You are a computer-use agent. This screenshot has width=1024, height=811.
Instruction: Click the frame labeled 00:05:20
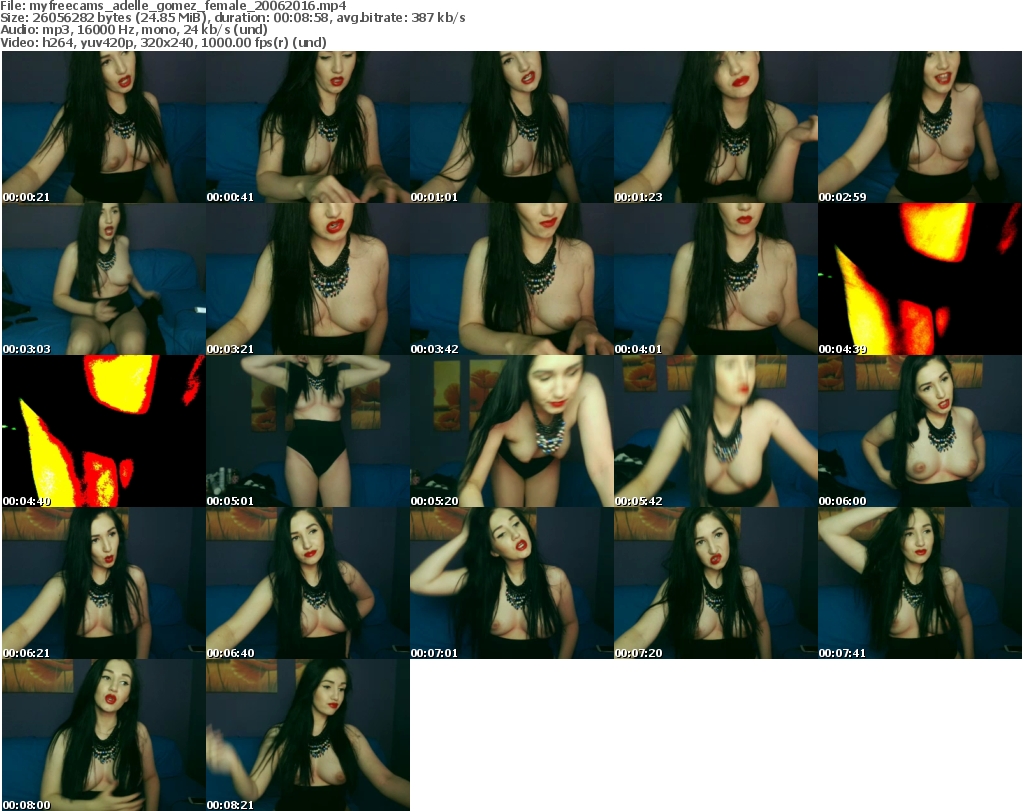(511, 431)
